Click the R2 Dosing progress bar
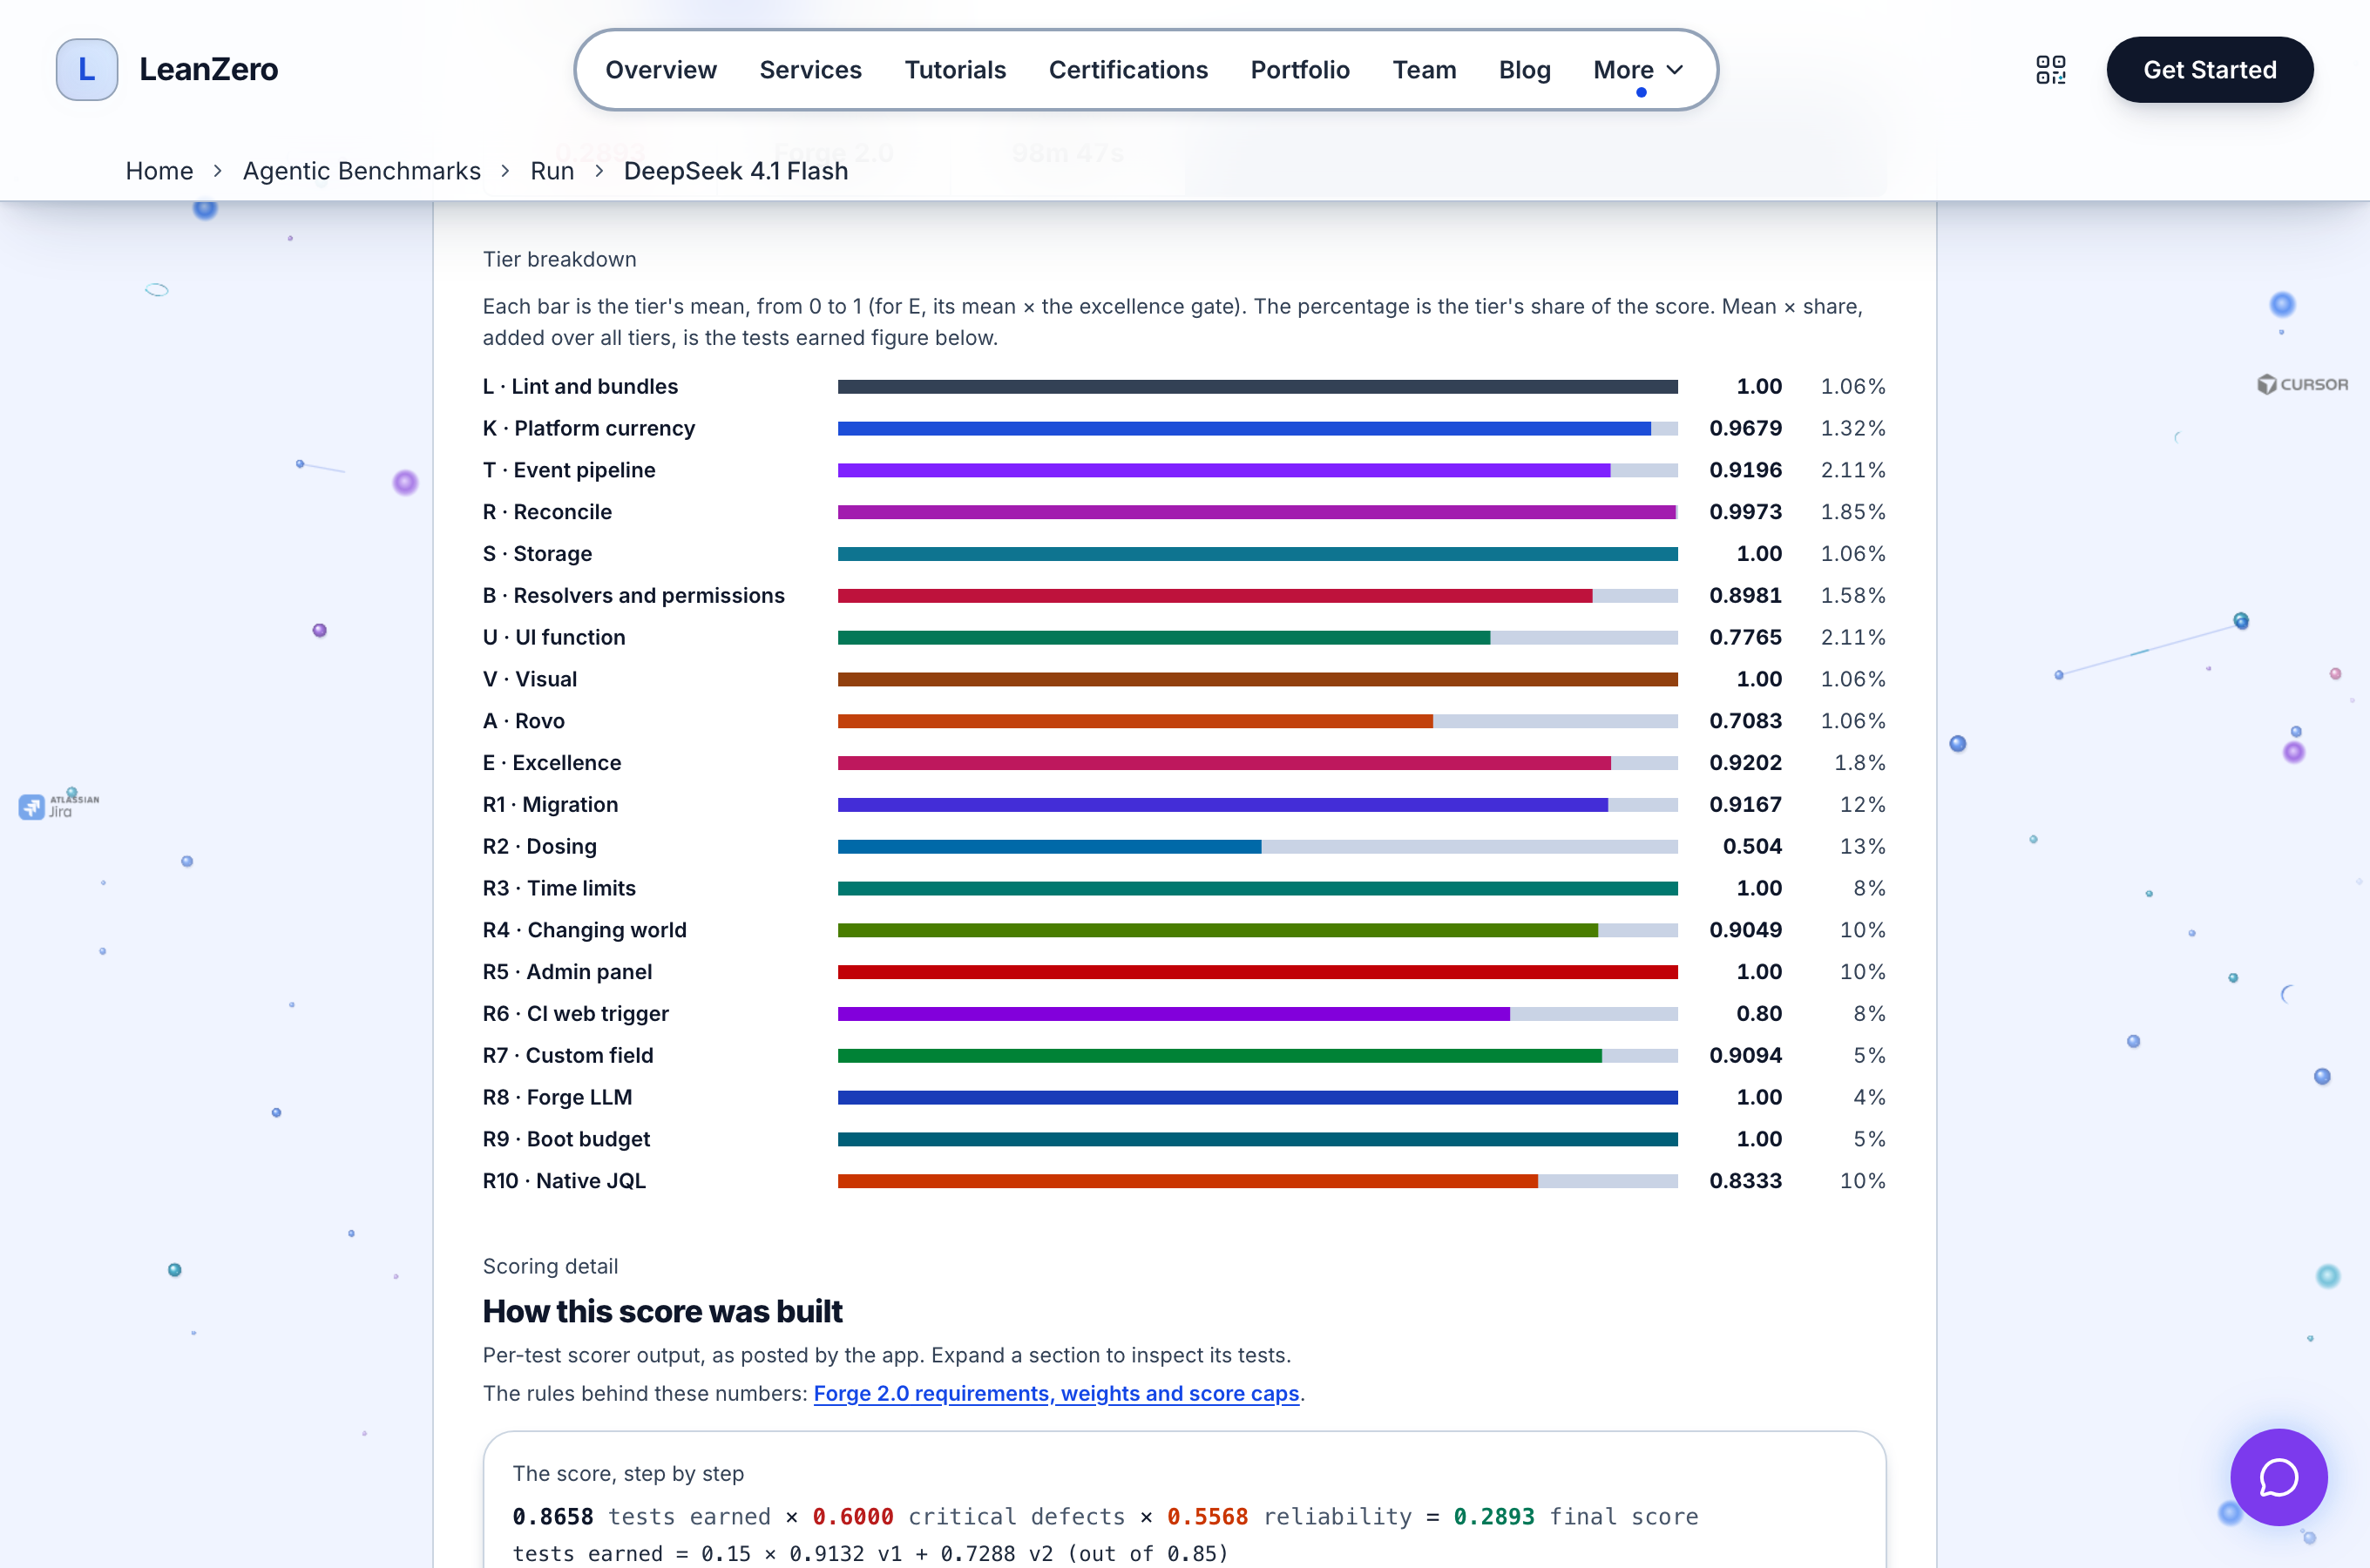 coord(1257,846)
